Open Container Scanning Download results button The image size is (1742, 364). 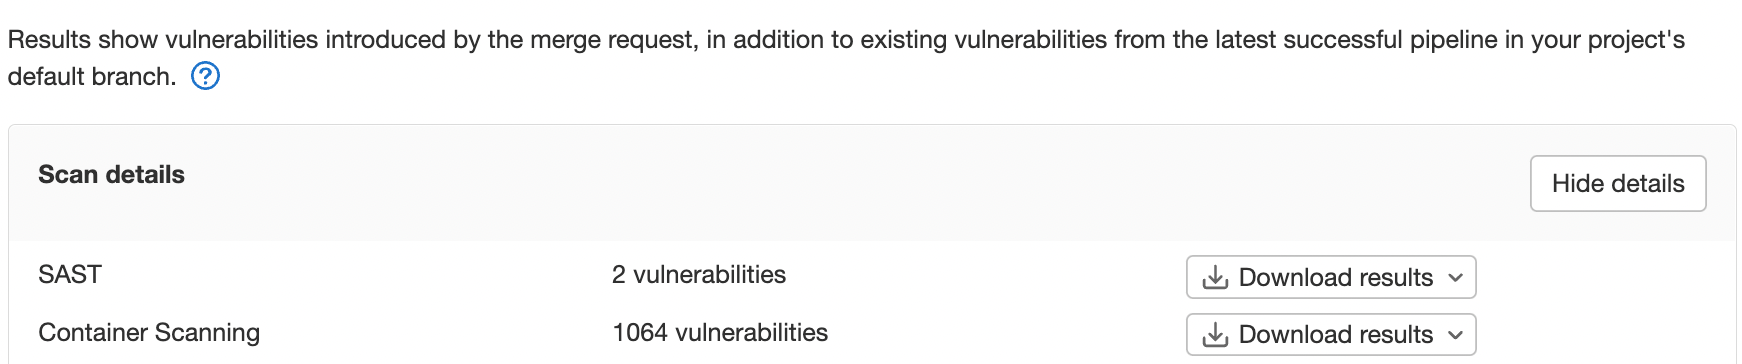coord(1331,334)
